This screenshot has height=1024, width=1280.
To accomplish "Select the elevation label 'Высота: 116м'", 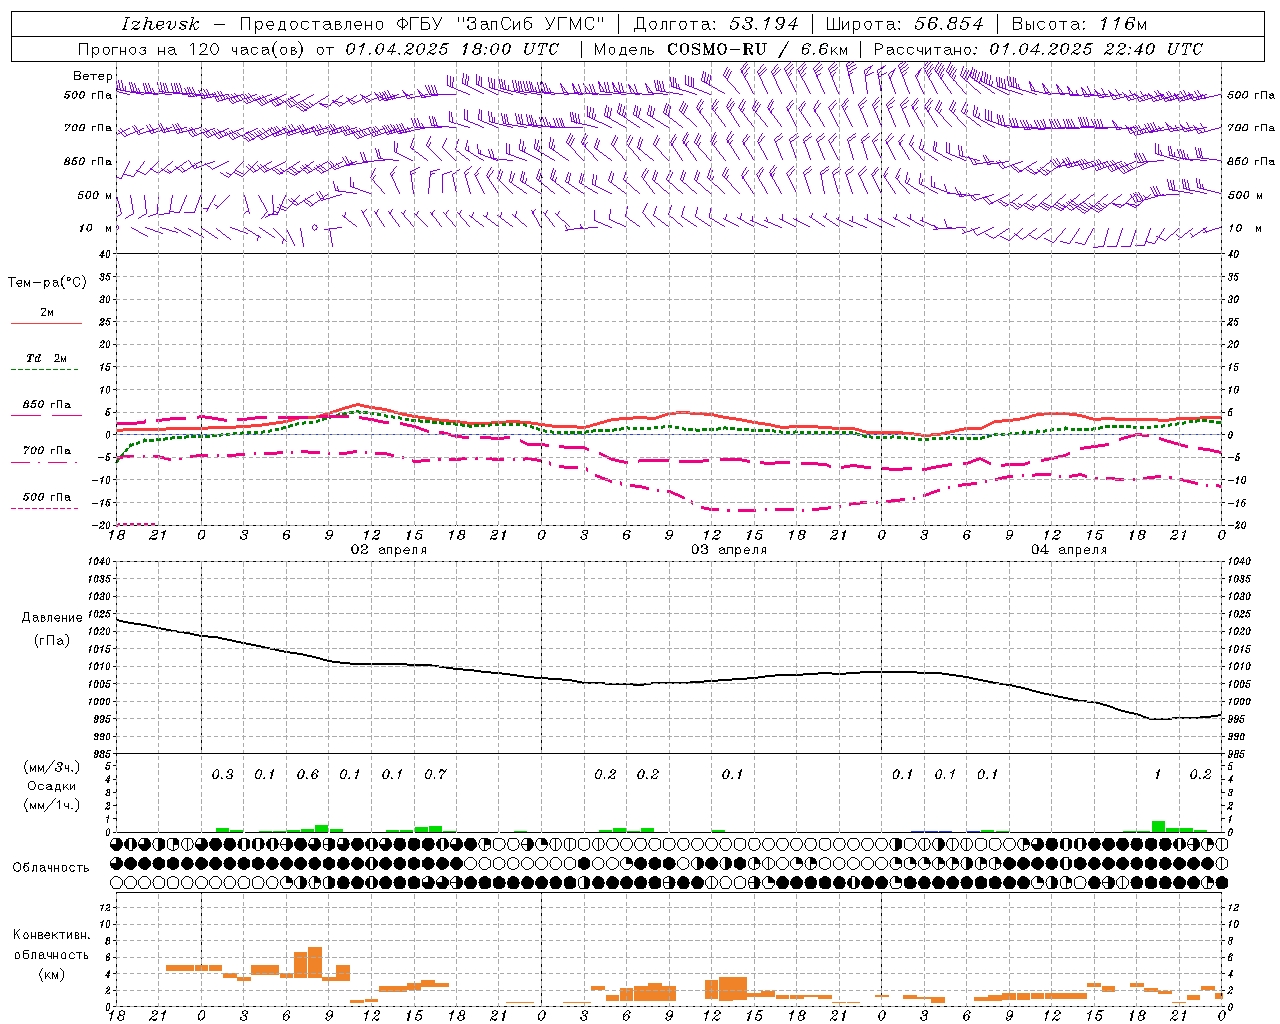I will [1079, 24].
